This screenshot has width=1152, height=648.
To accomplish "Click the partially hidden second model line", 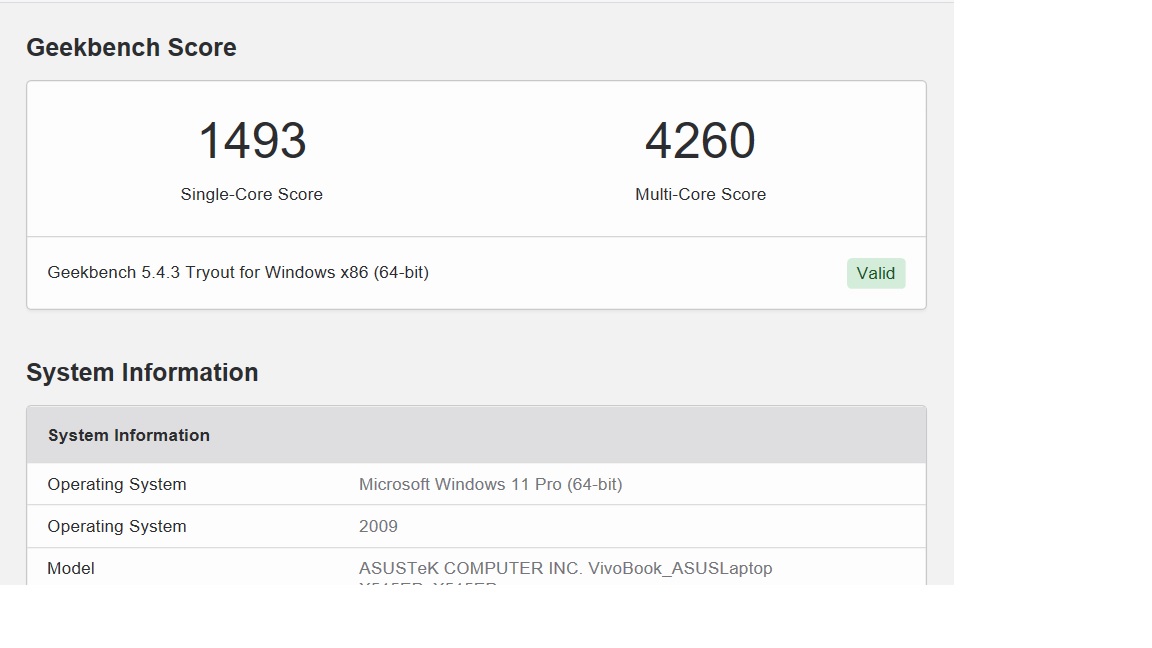I will coord(428,582).
